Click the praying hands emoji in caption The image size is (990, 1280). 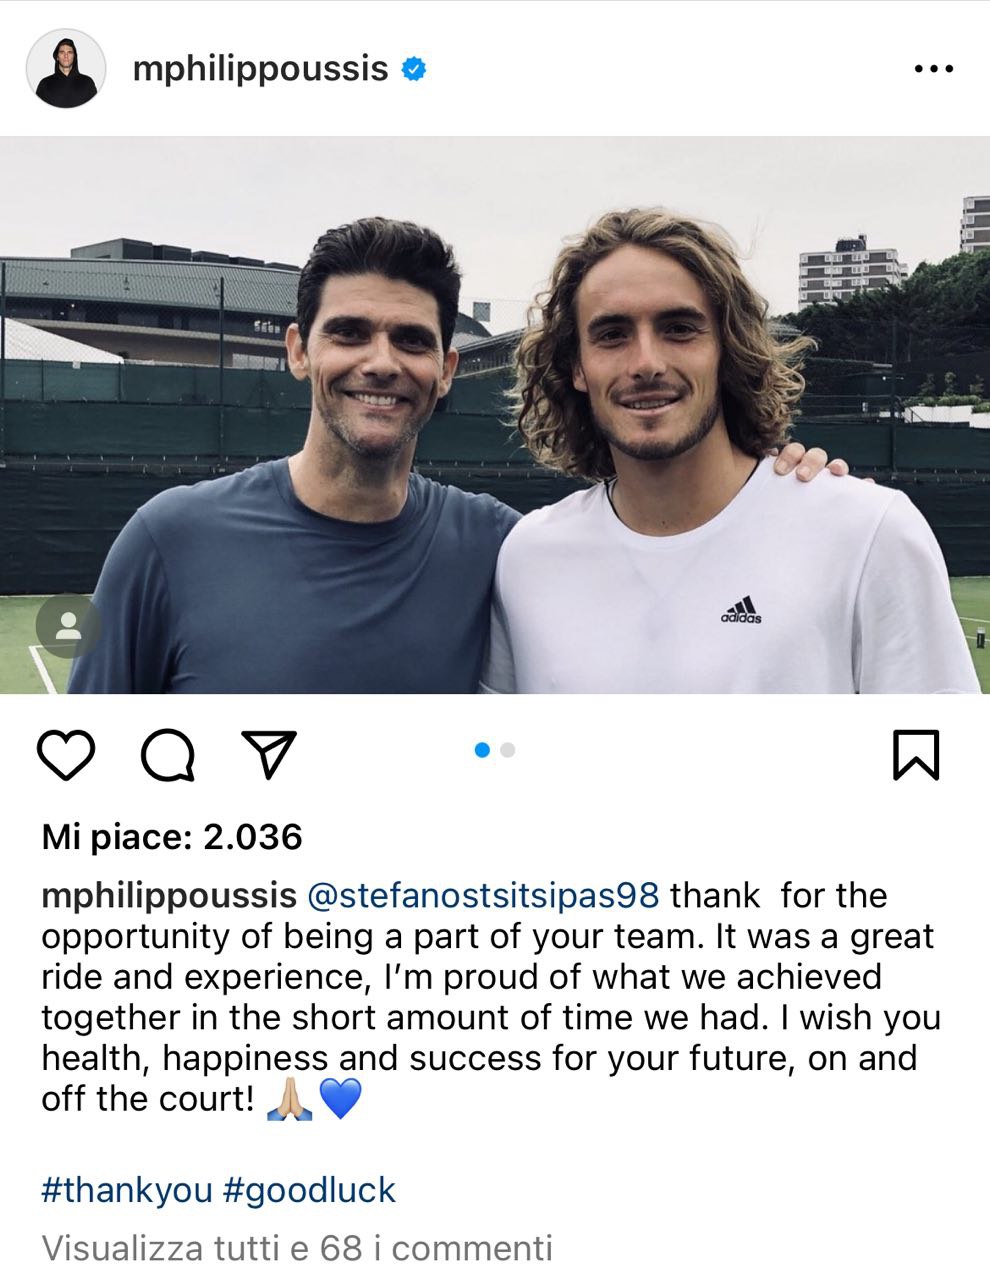point(291,1100)
